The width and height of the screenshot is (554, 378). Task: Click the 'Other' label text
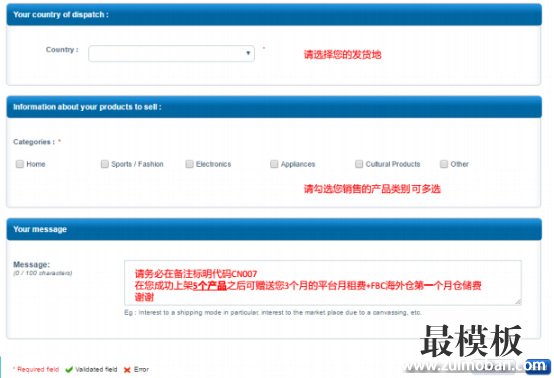pyautogui.click(x=460, y=164)
